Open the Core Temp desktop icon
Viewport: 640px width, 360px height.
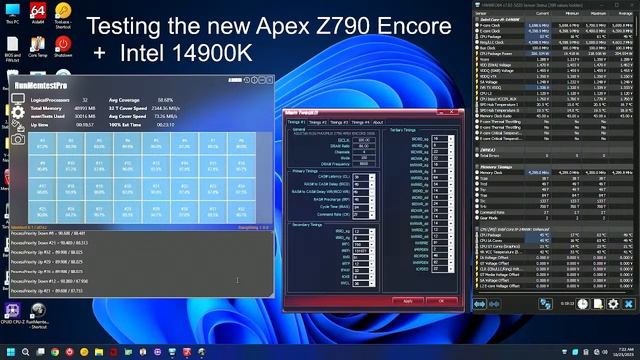click(38, 47)
